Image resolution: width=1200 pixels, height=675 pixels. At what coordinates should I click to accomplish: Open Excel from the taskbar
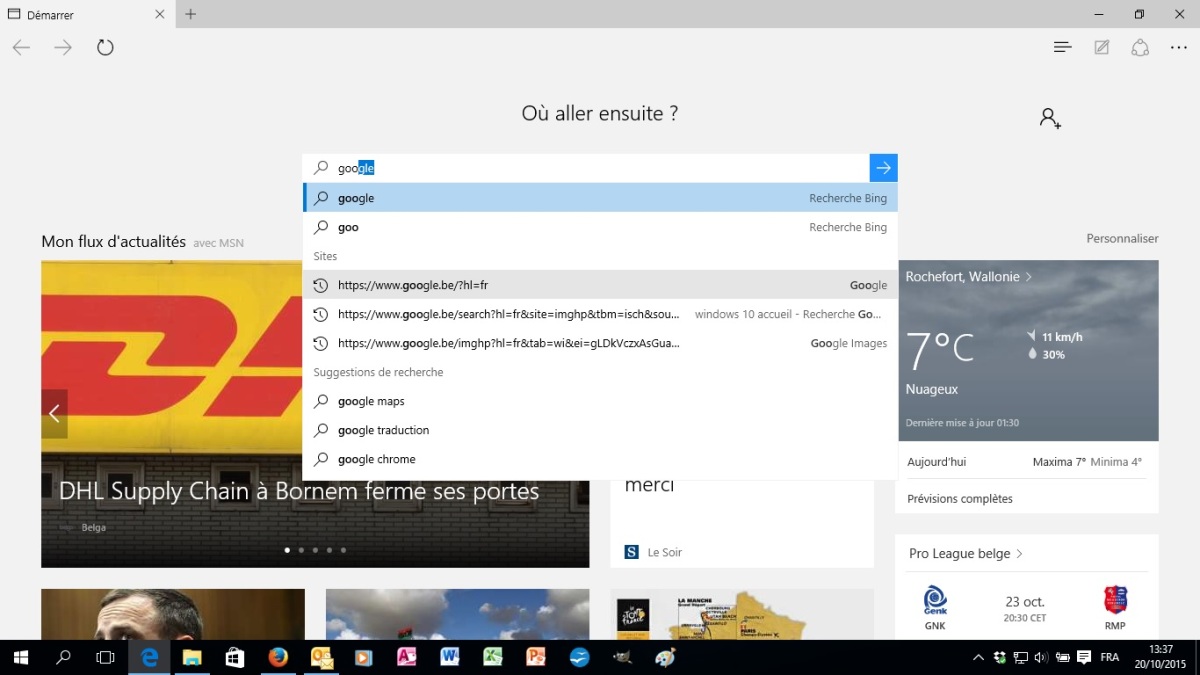(x=492, y=657)
